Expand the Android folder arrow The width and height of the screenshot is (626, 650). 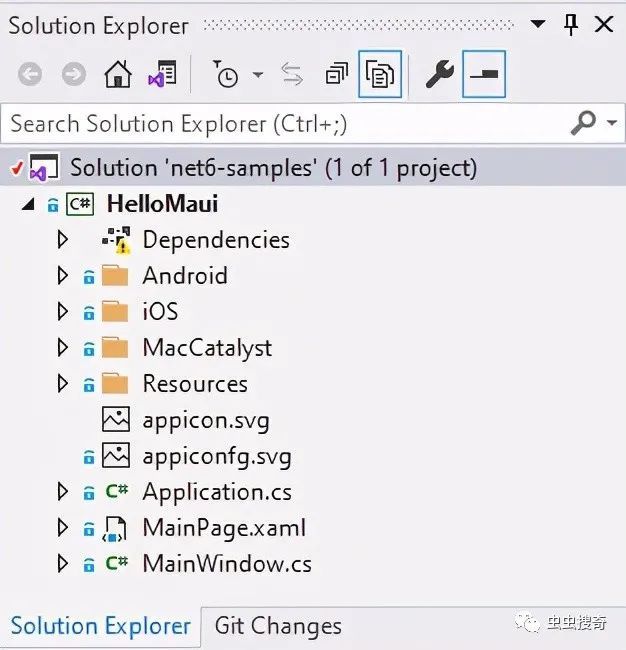[x=63, y=276]
